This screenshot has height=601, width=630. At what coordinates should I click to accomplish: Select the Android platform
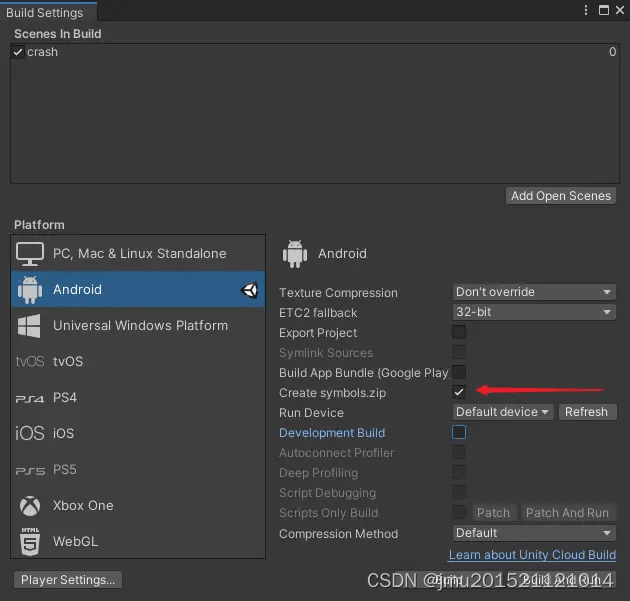(138, 289)
